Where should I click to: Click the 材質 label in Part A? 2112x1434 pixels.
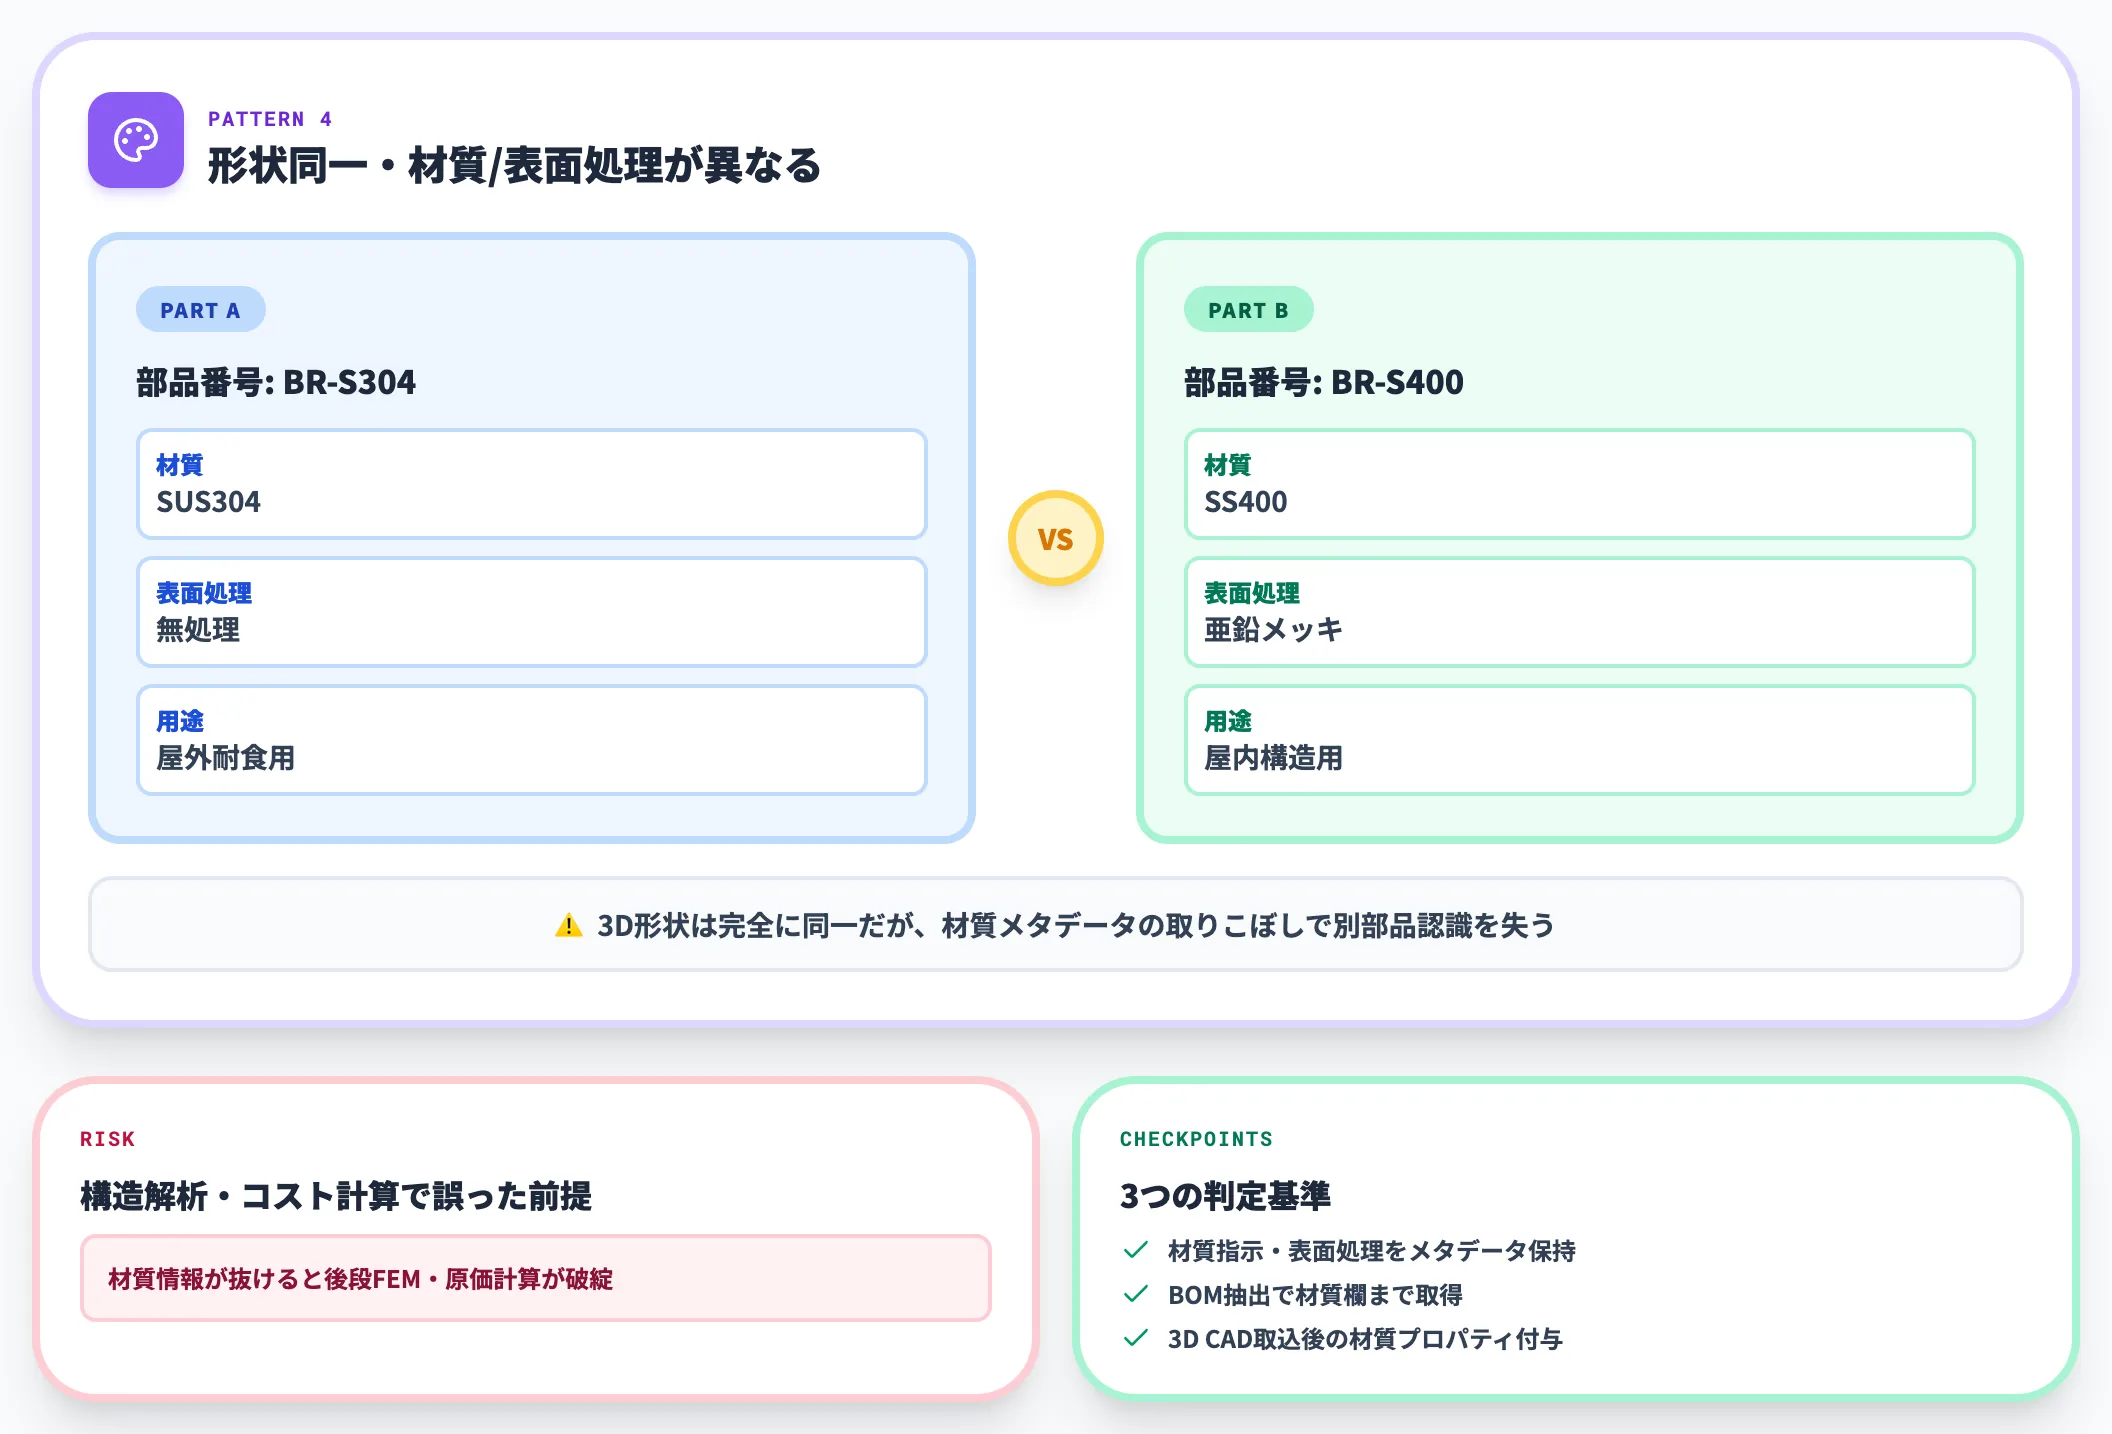180,465
